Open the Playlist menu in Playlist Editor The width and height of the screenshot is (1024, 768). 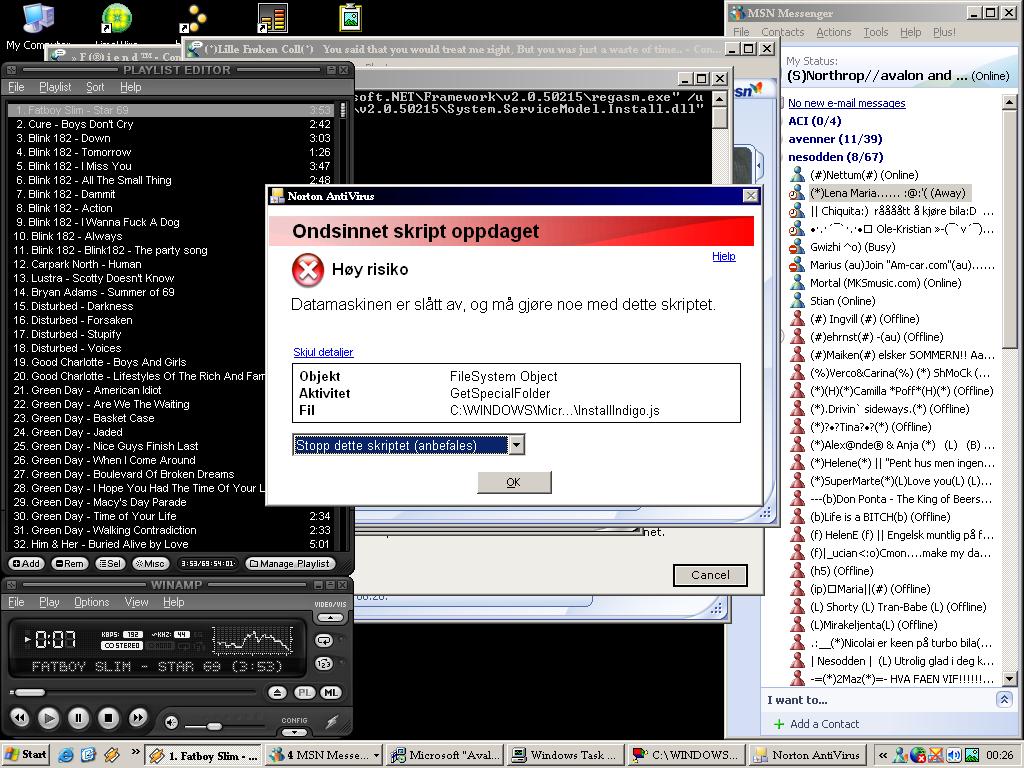tap(55, 87)
